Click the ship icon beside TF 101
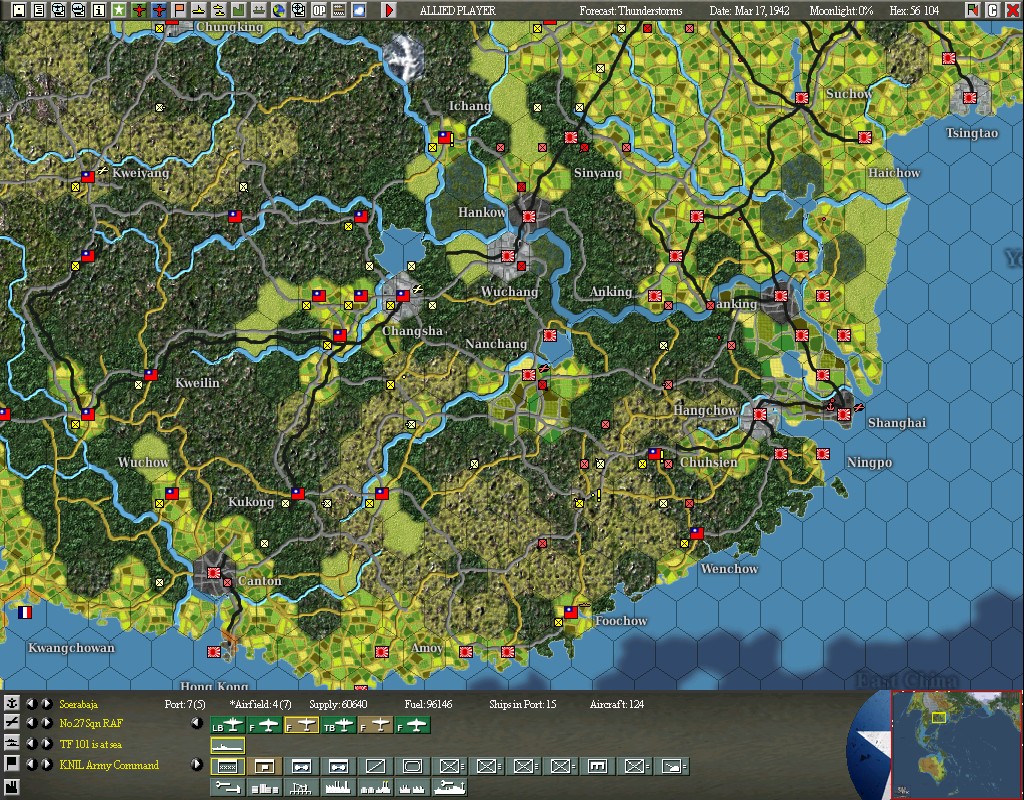 (12, 743)
